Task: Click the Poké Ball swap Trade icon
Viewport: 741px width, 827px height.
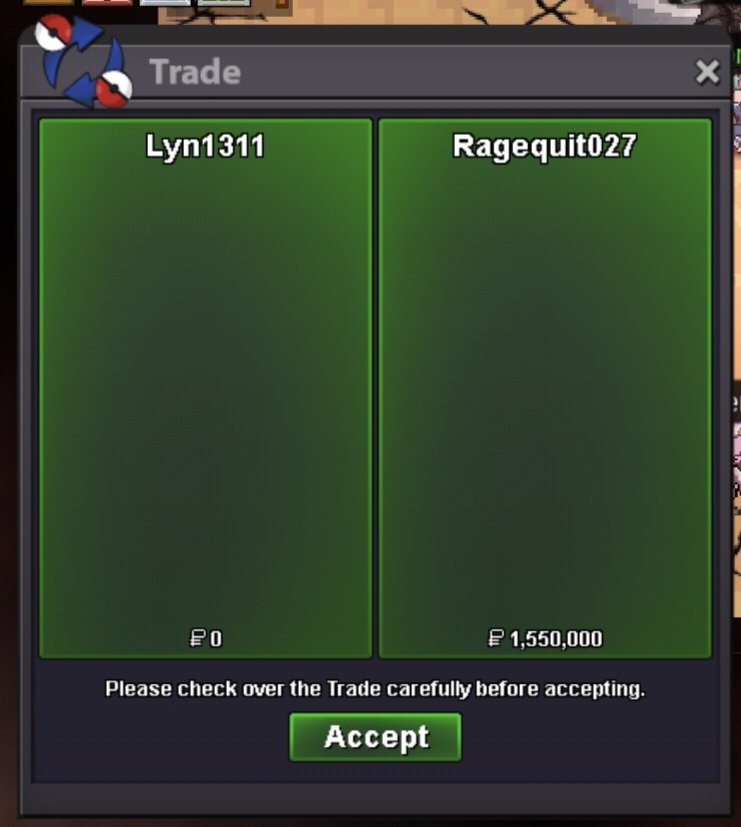Action: tap(83, 61)
